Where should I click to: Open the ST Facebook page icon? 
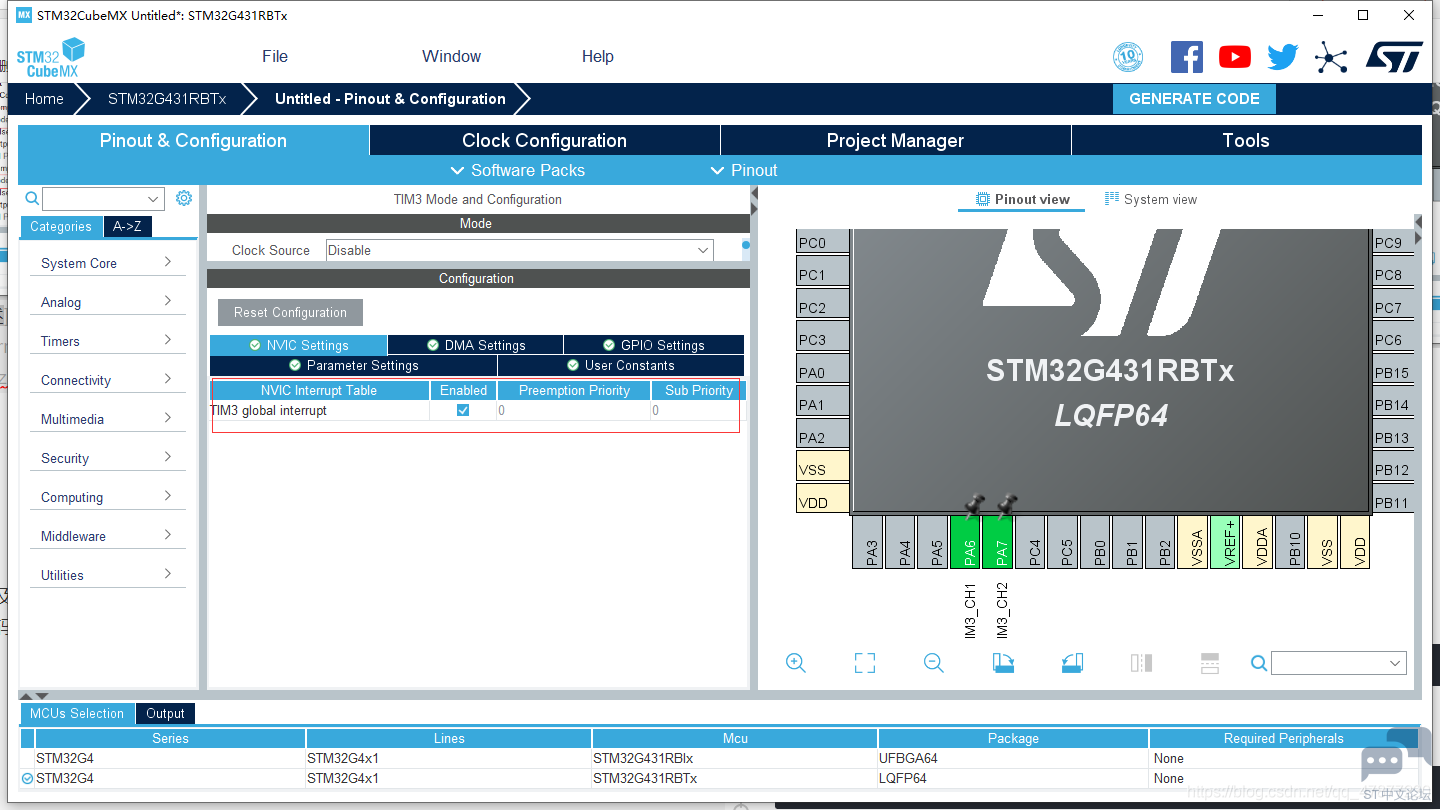pyautogui.click(x=1187, y=57)
